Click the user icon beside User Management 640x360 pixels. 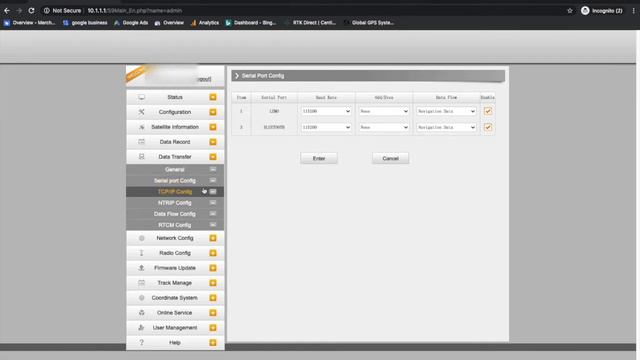[x=141, y=327]
